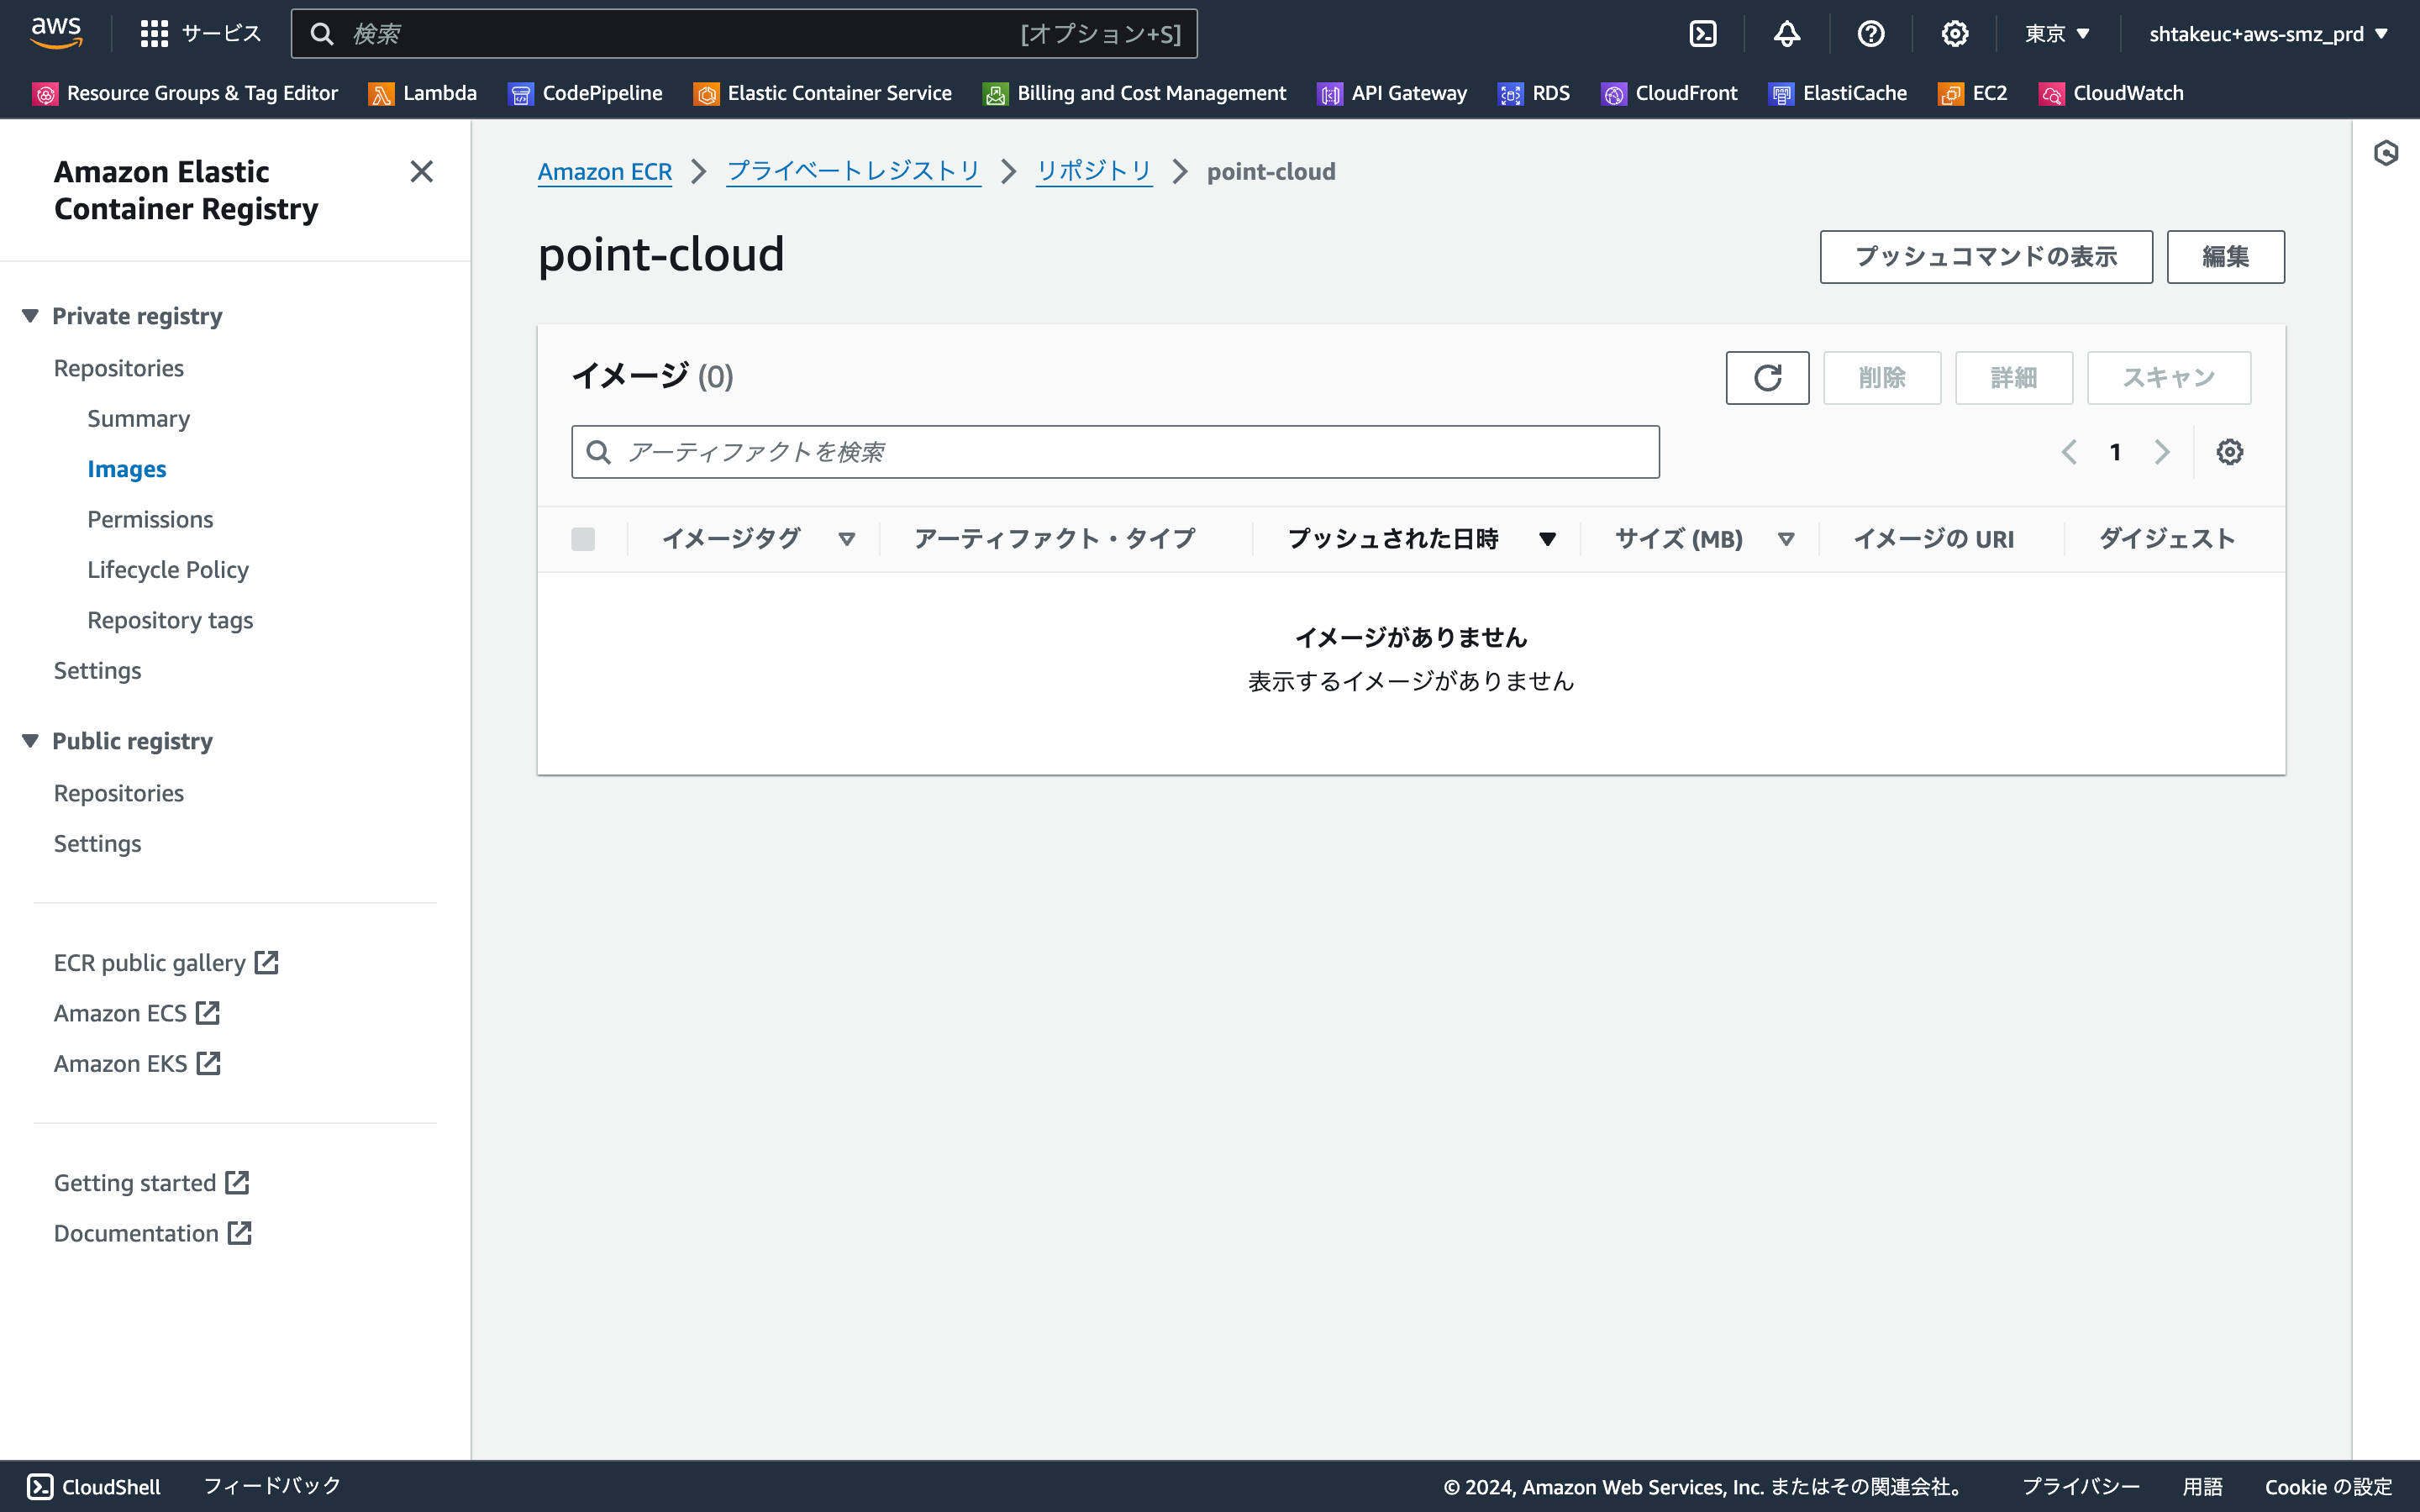The width and height of the screenshot is (2420, 1512).
Task: Open the API Gateway shortcut
Action: 1392,93
